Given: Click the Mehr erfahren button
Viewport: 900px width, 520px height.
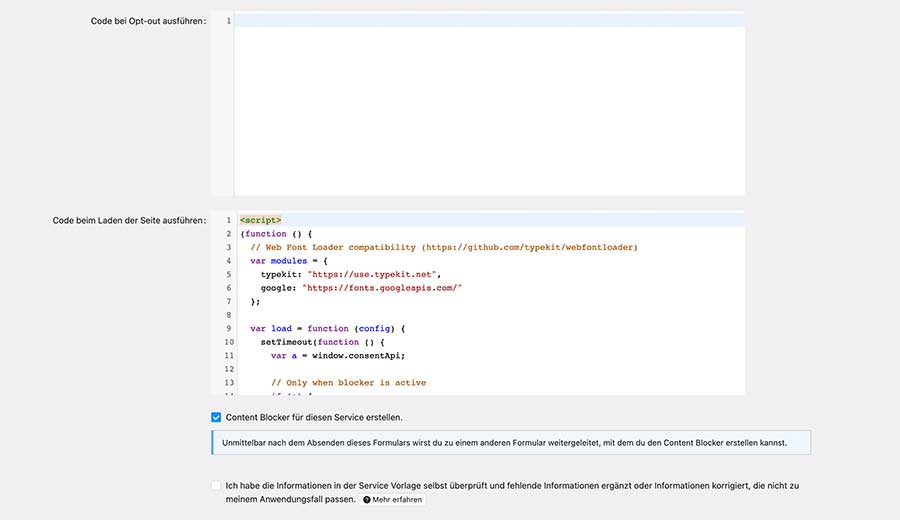Looking at the screenshot, I should coord(392,499).
